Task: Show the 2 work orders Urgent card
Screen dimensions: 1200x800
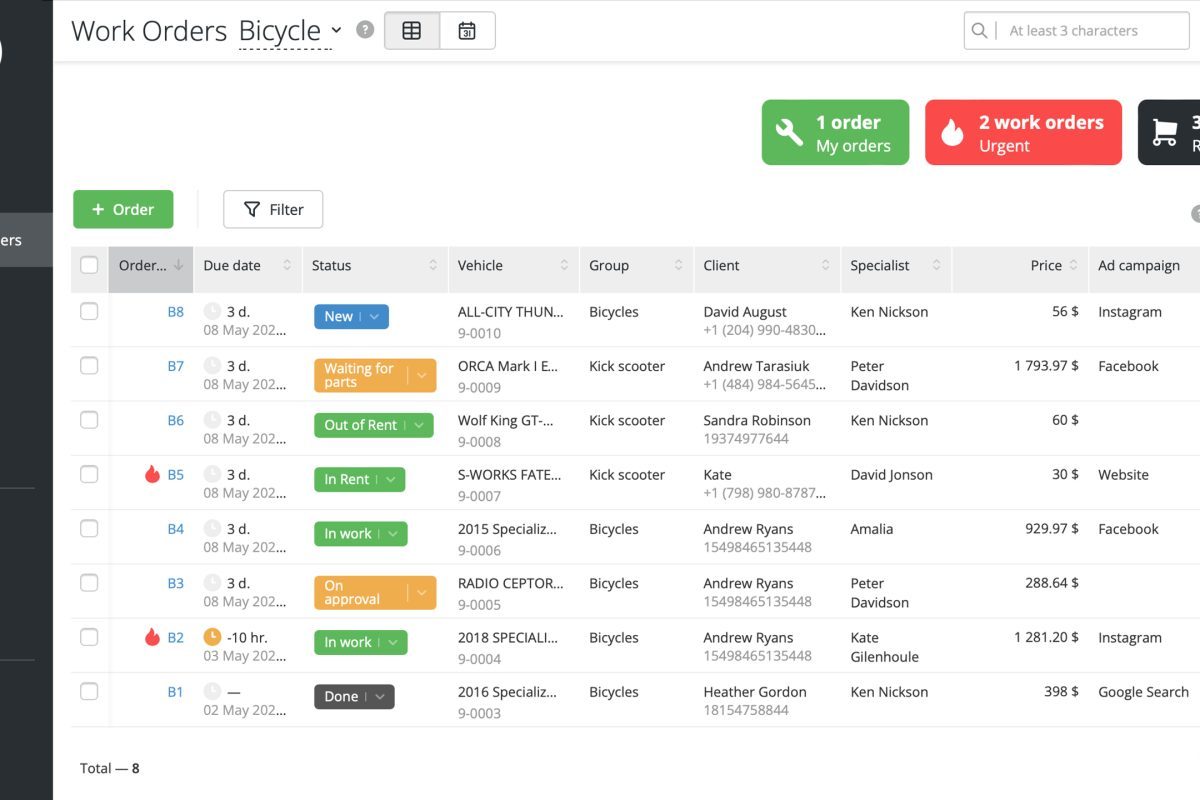Action: pos(1023,132)
